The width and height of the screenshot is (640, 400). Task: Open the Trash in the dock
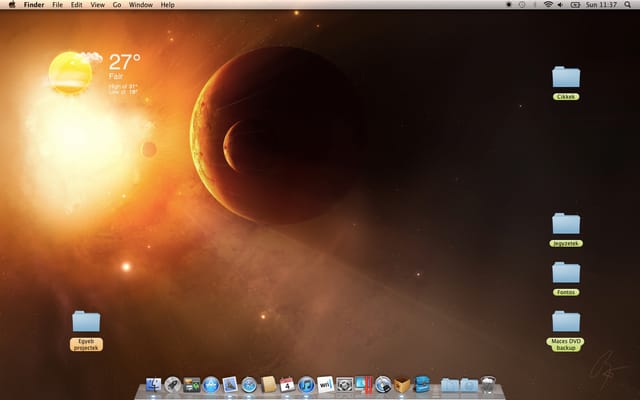(488, 384)
